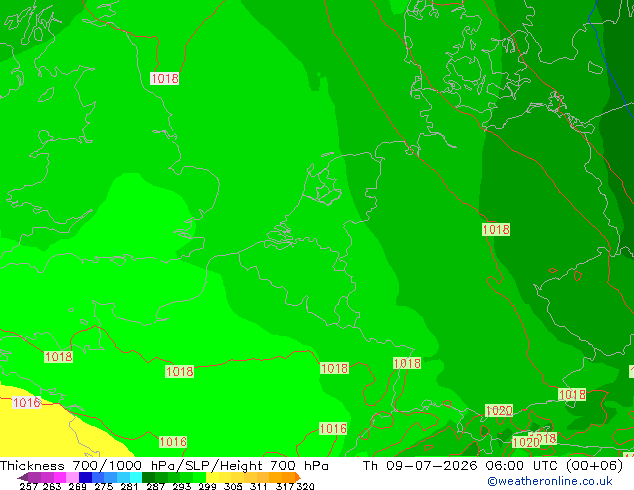634x490 pixels.
Task: Click the purple arrow tip starting the legend
Action: [23, 477]
